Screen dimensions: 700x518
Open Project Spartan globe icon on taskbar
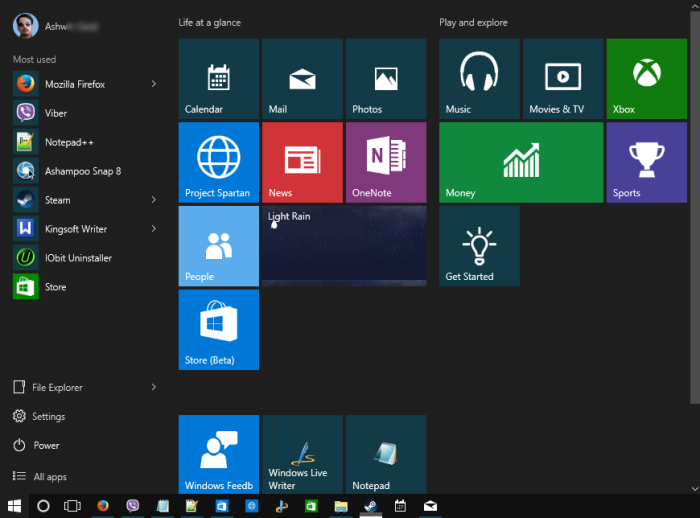[252, 506]
